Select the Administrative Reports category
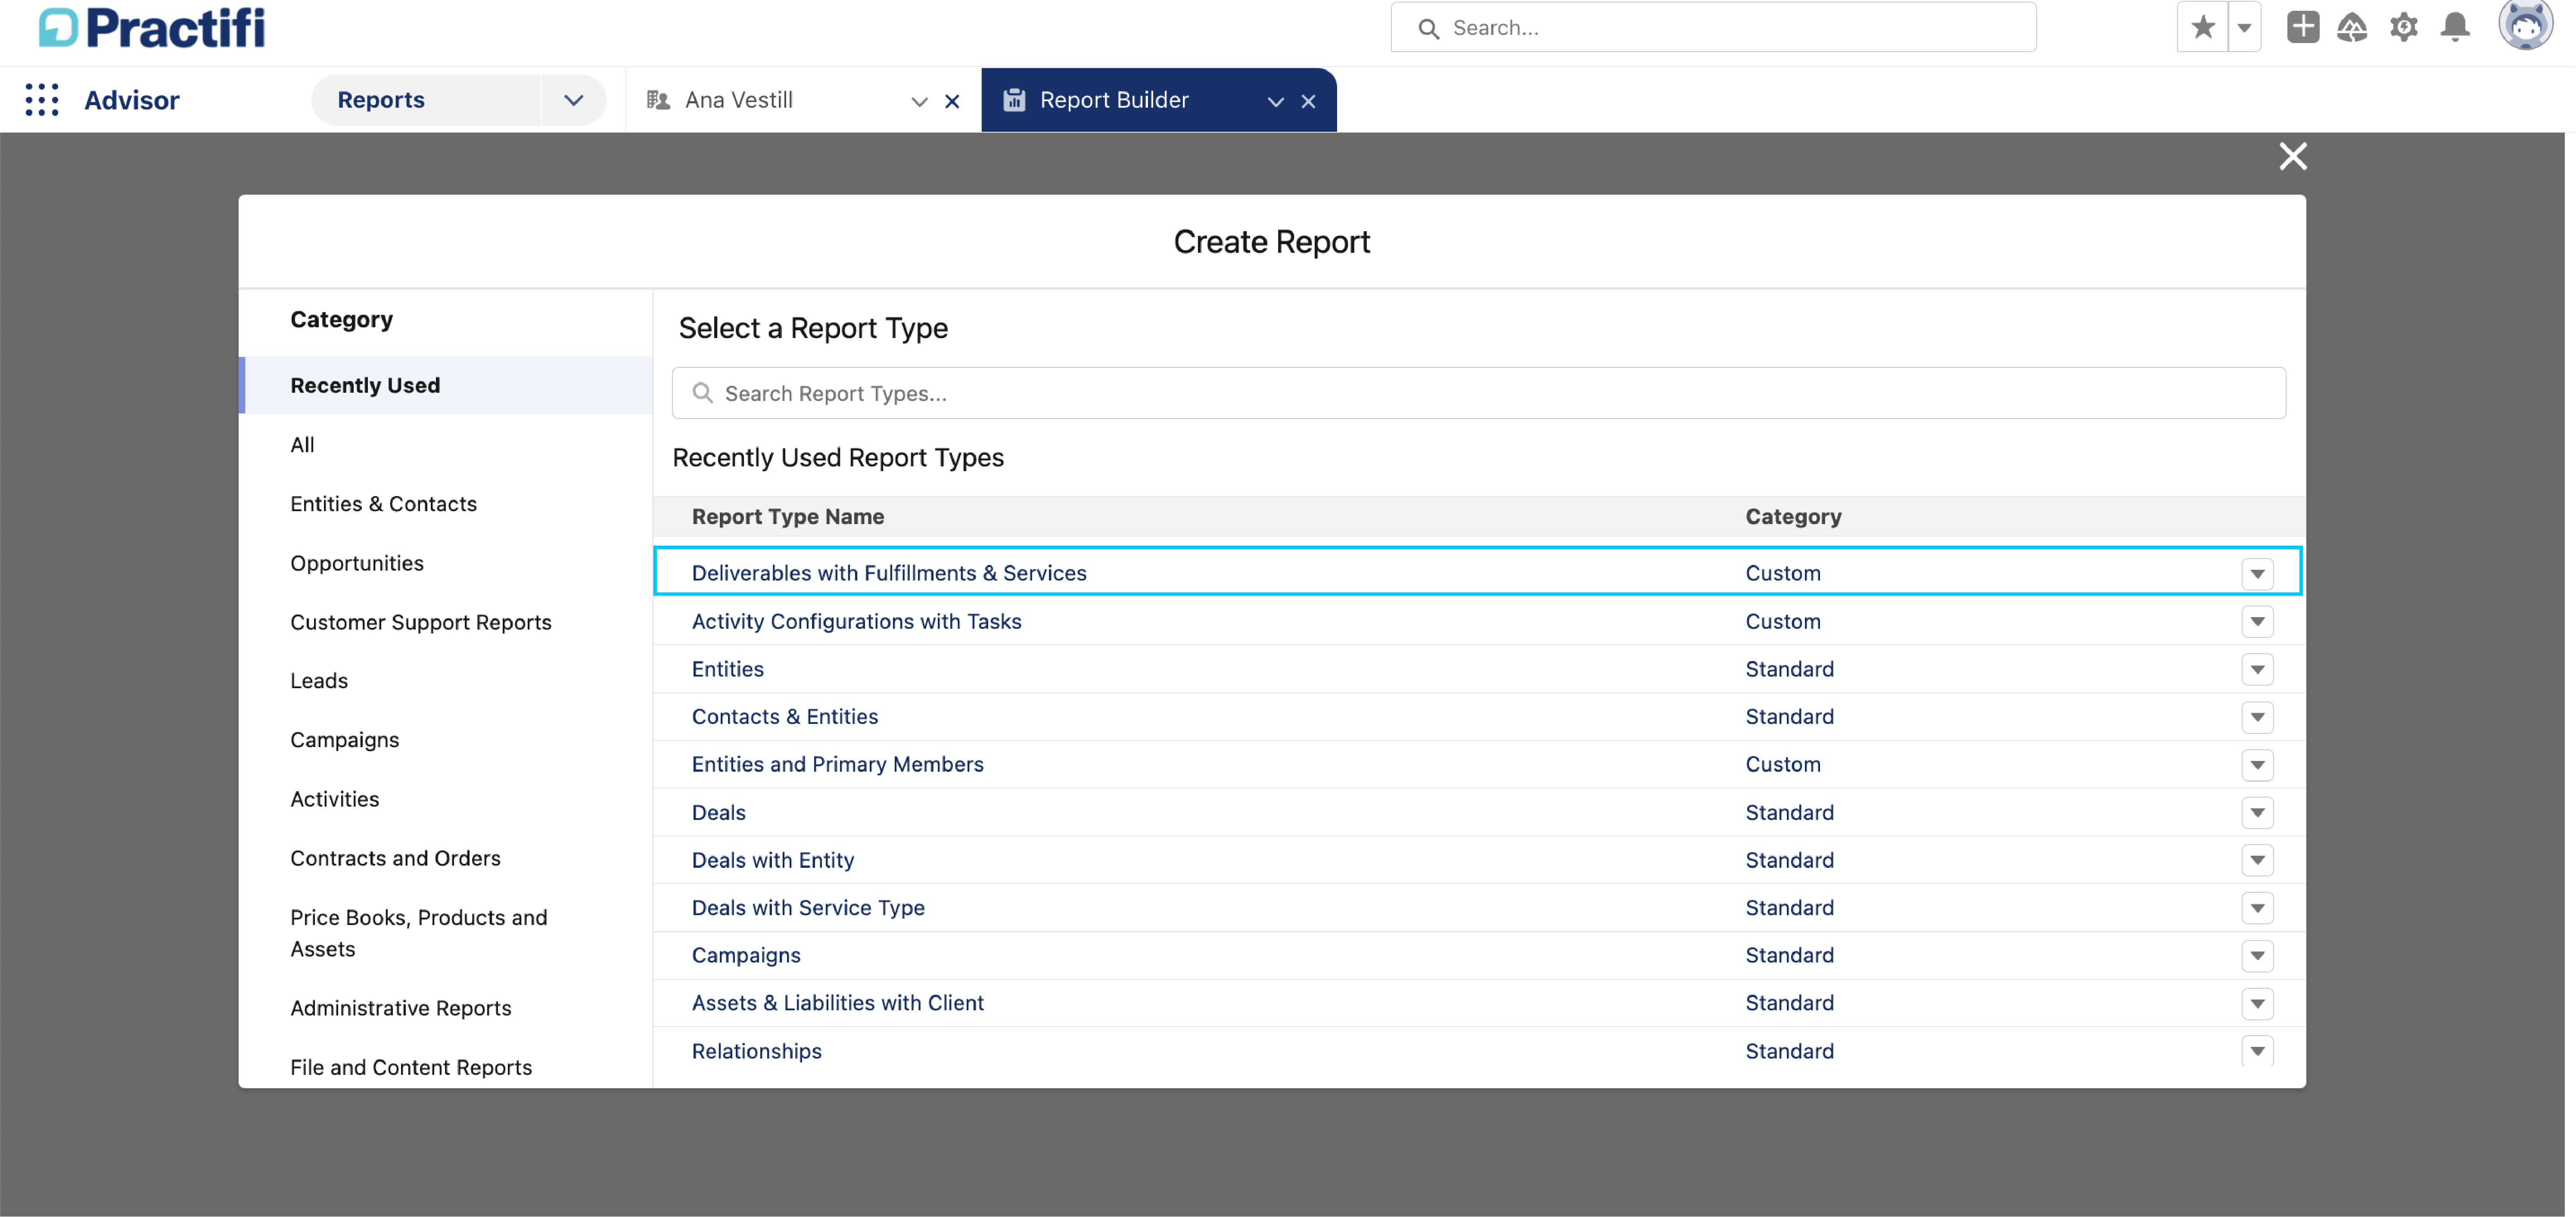 [x=401, y=1008]
